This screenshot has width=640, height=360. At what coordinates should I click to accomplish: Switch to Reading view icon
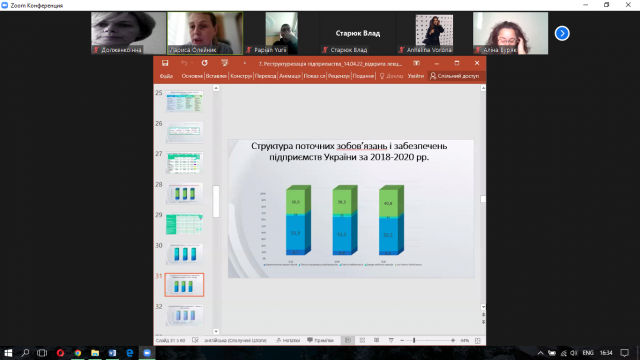(x=376, y=340)
